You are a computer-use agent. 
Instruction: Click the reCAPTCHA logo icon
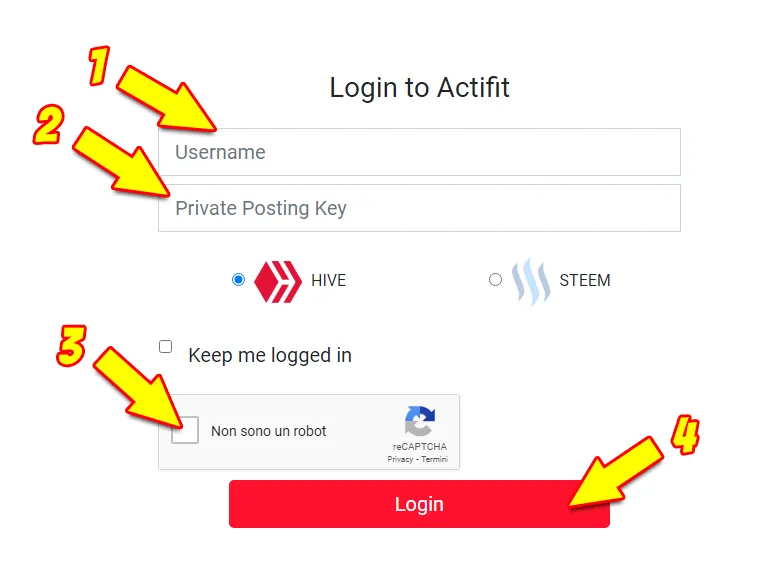pos(419,421)
